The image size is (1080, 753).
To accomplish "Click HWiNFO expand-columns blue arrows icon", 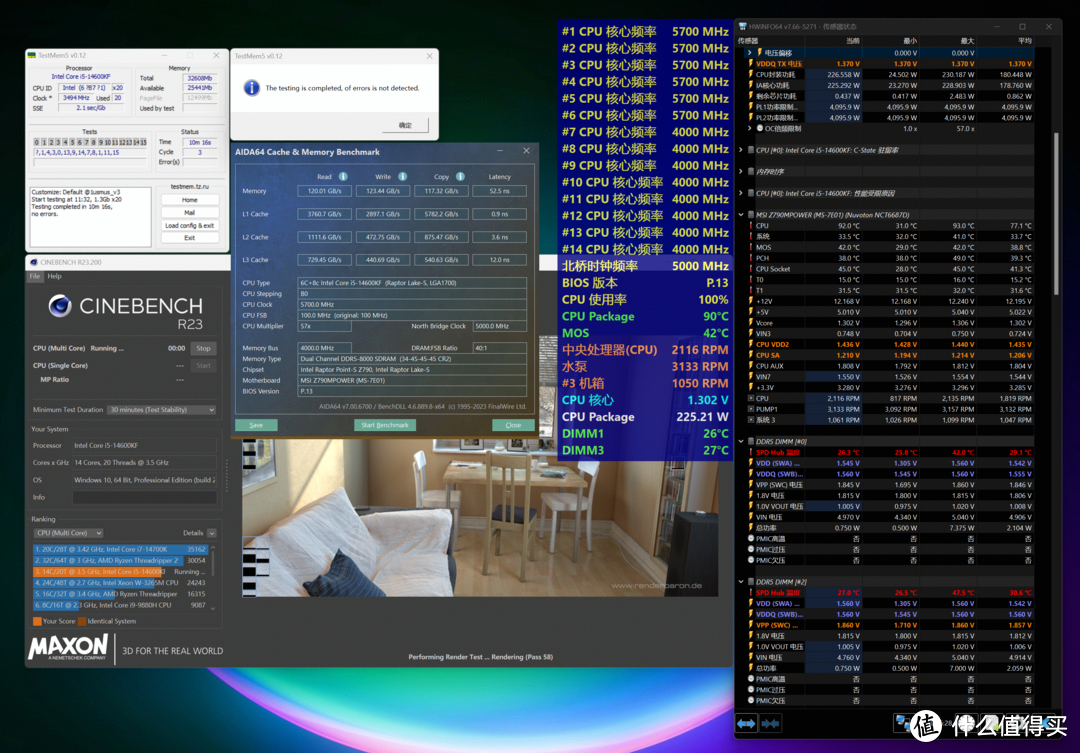I will [747, 723].
